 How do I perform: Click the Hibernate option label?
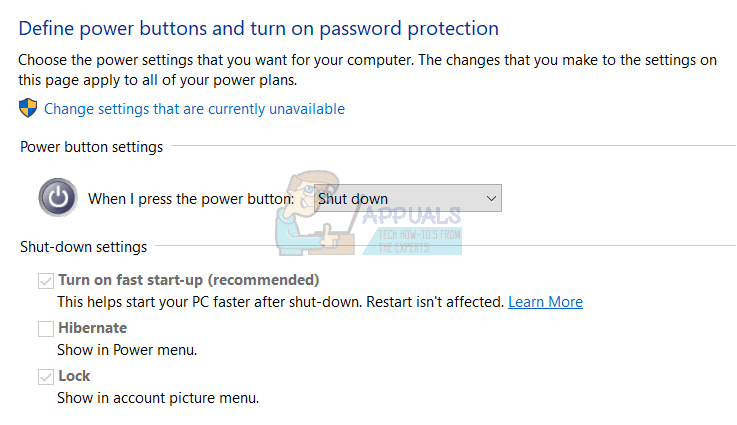pos(92,328)
